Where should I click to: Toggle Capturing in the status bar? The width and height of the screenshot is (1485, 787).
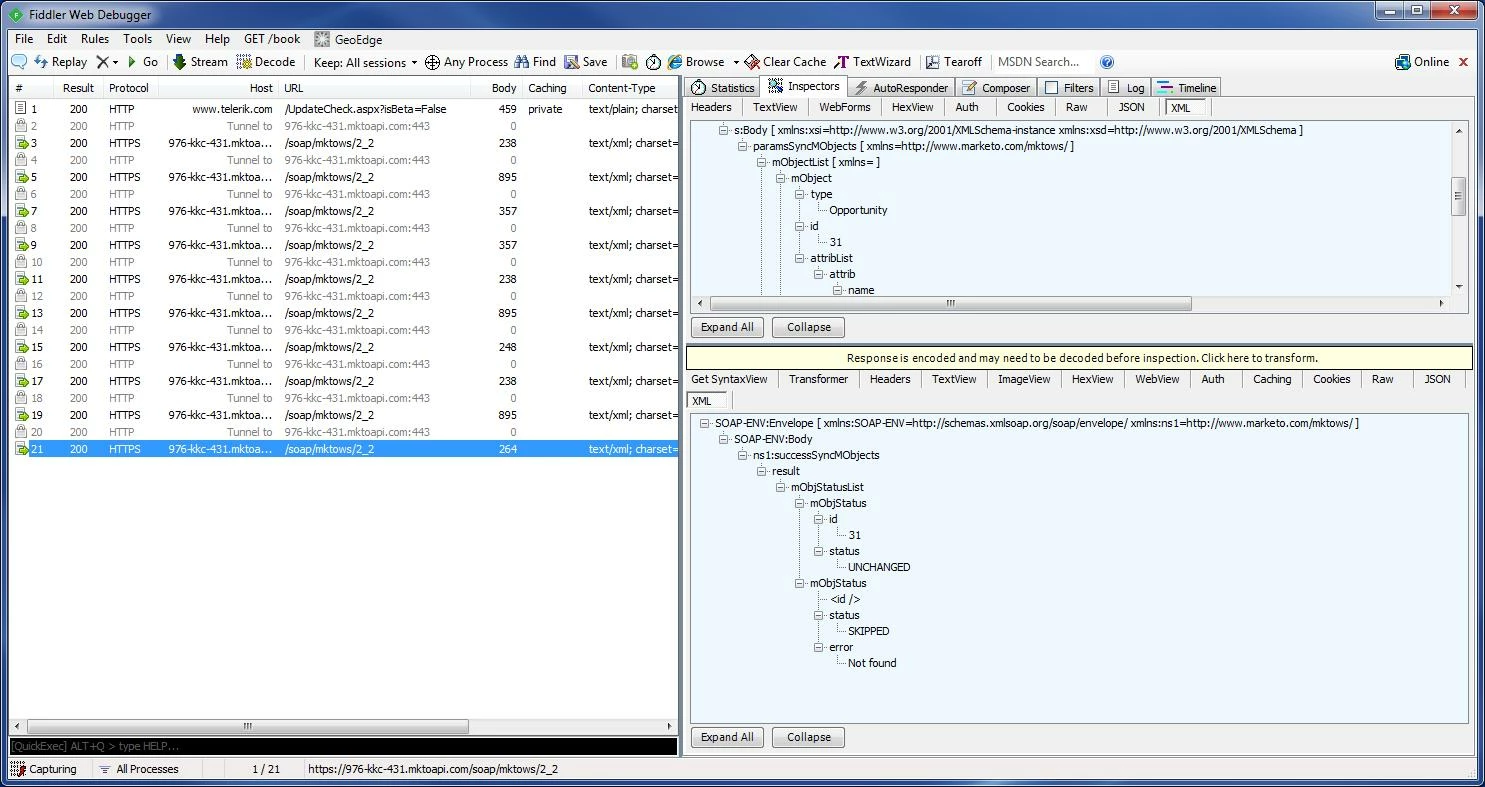click(x=44, y=769)
